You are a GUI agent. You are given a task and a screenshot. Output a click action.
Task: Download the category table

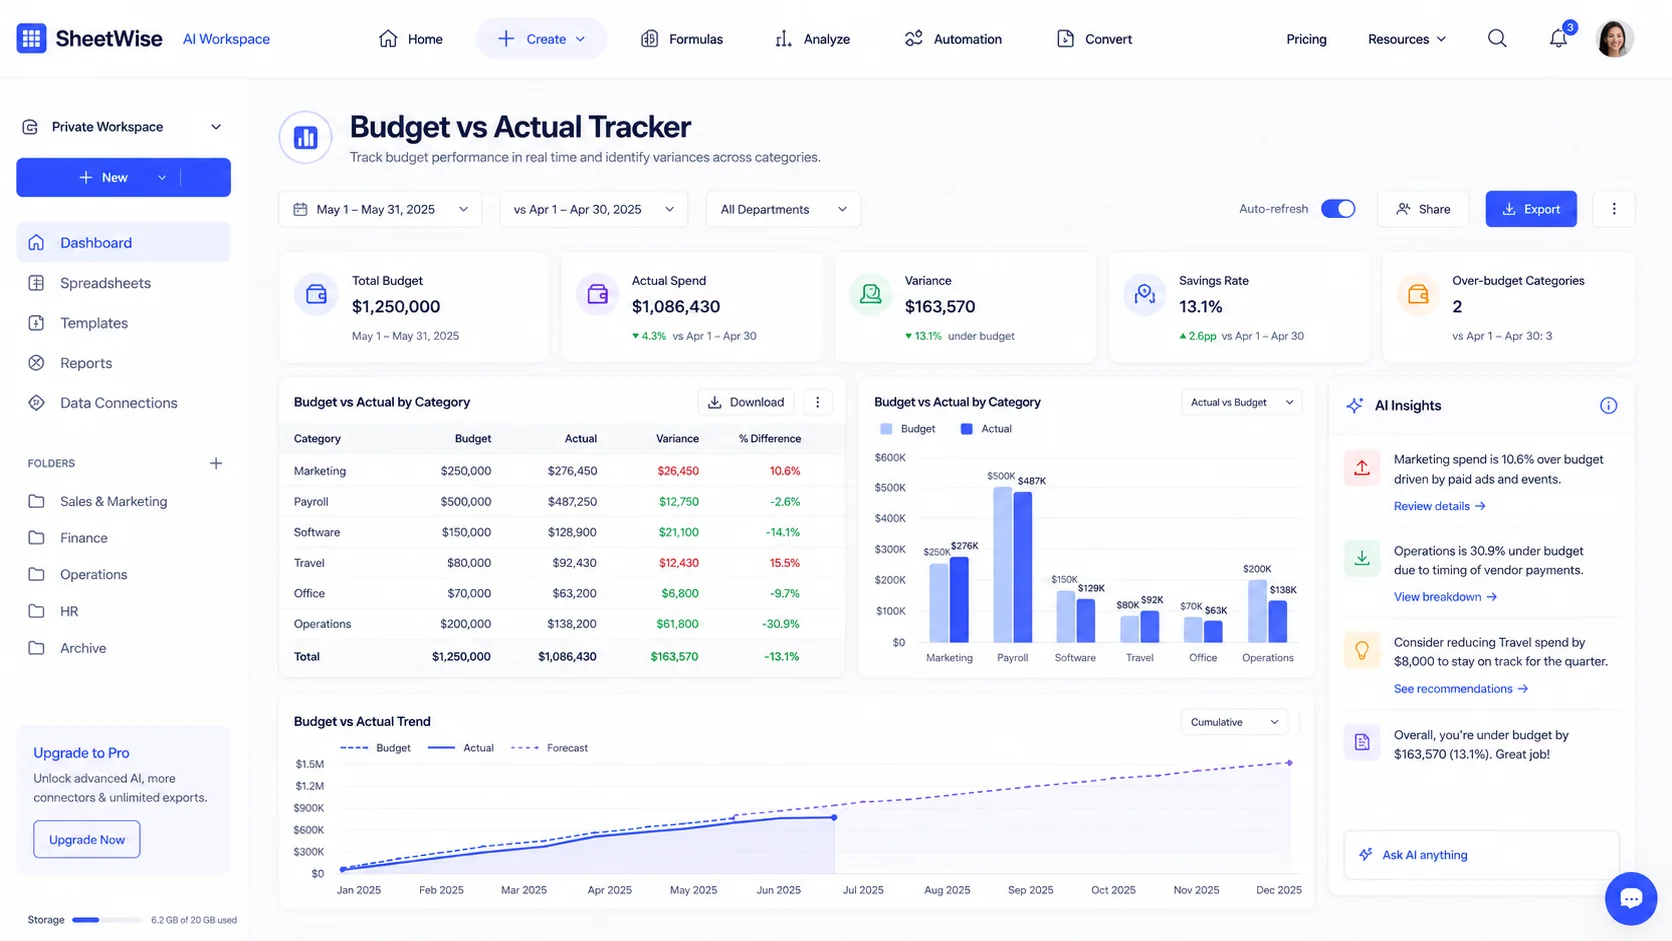(x=745, y=402)
